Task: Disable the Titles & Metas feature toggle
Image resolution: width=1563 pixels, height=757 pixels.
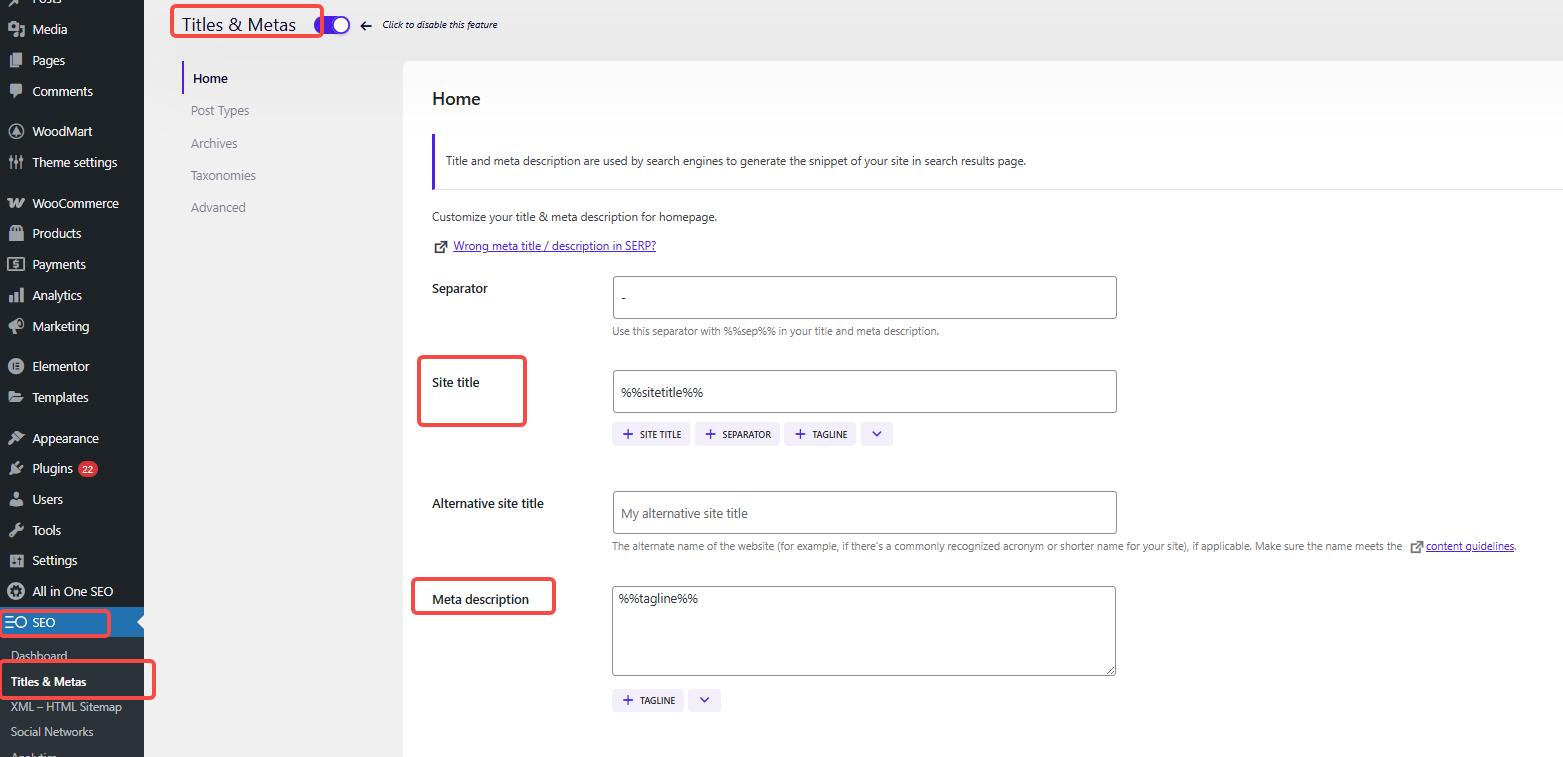Action: pyautogui.click(x=334, y=23)
